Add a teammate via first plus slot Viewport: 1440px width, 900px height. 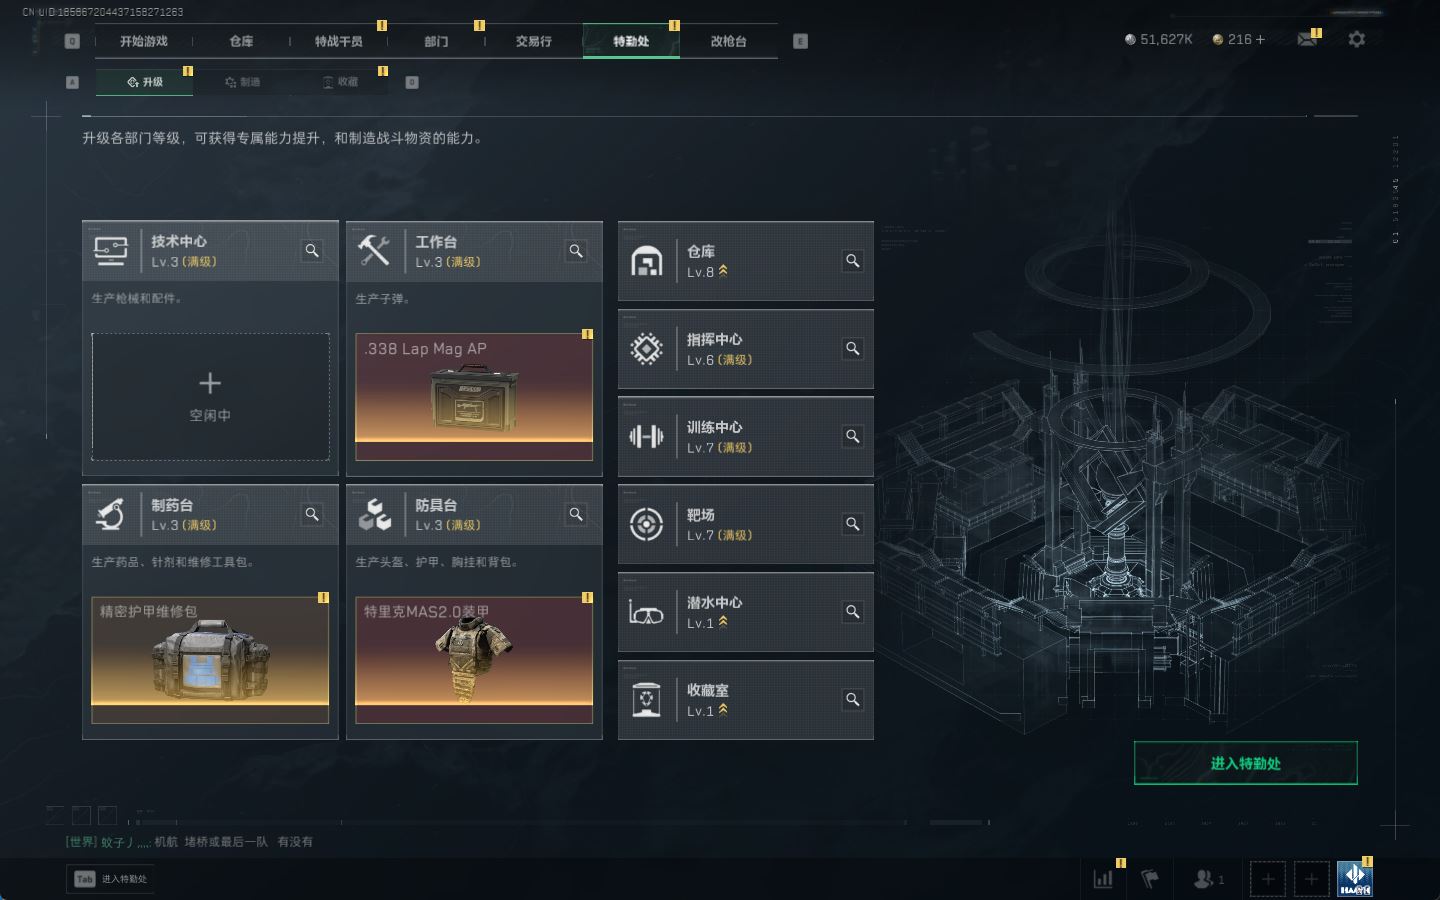pos(1267,879)
